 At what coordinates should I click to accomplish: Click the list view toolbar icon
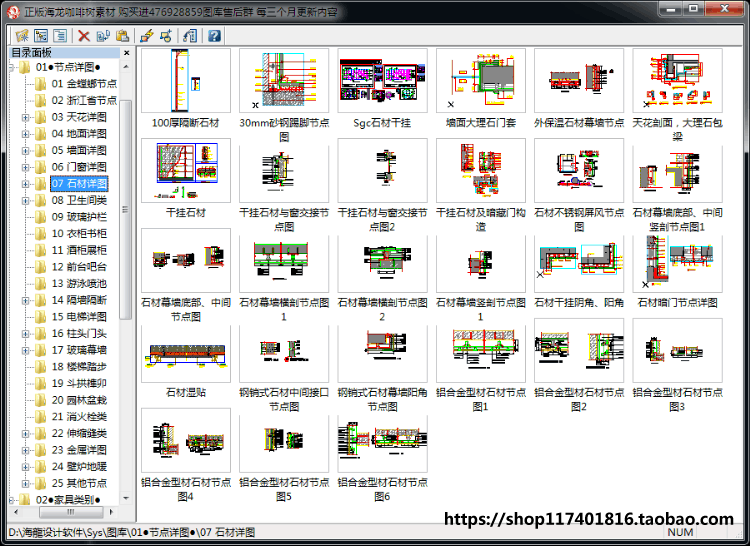click(x=60, y=35)
